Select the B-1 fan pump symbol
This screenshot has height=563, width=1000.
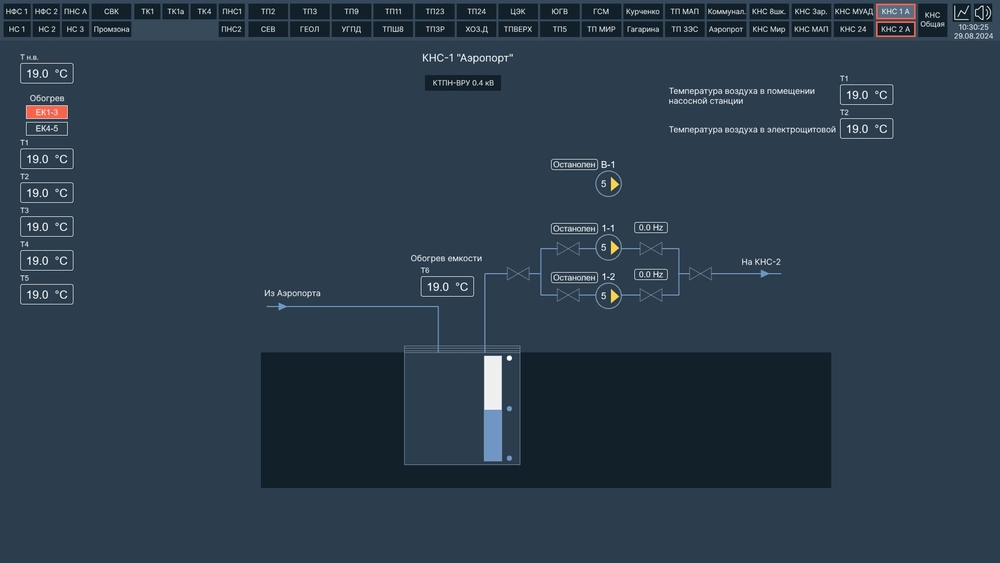point(609,184)
